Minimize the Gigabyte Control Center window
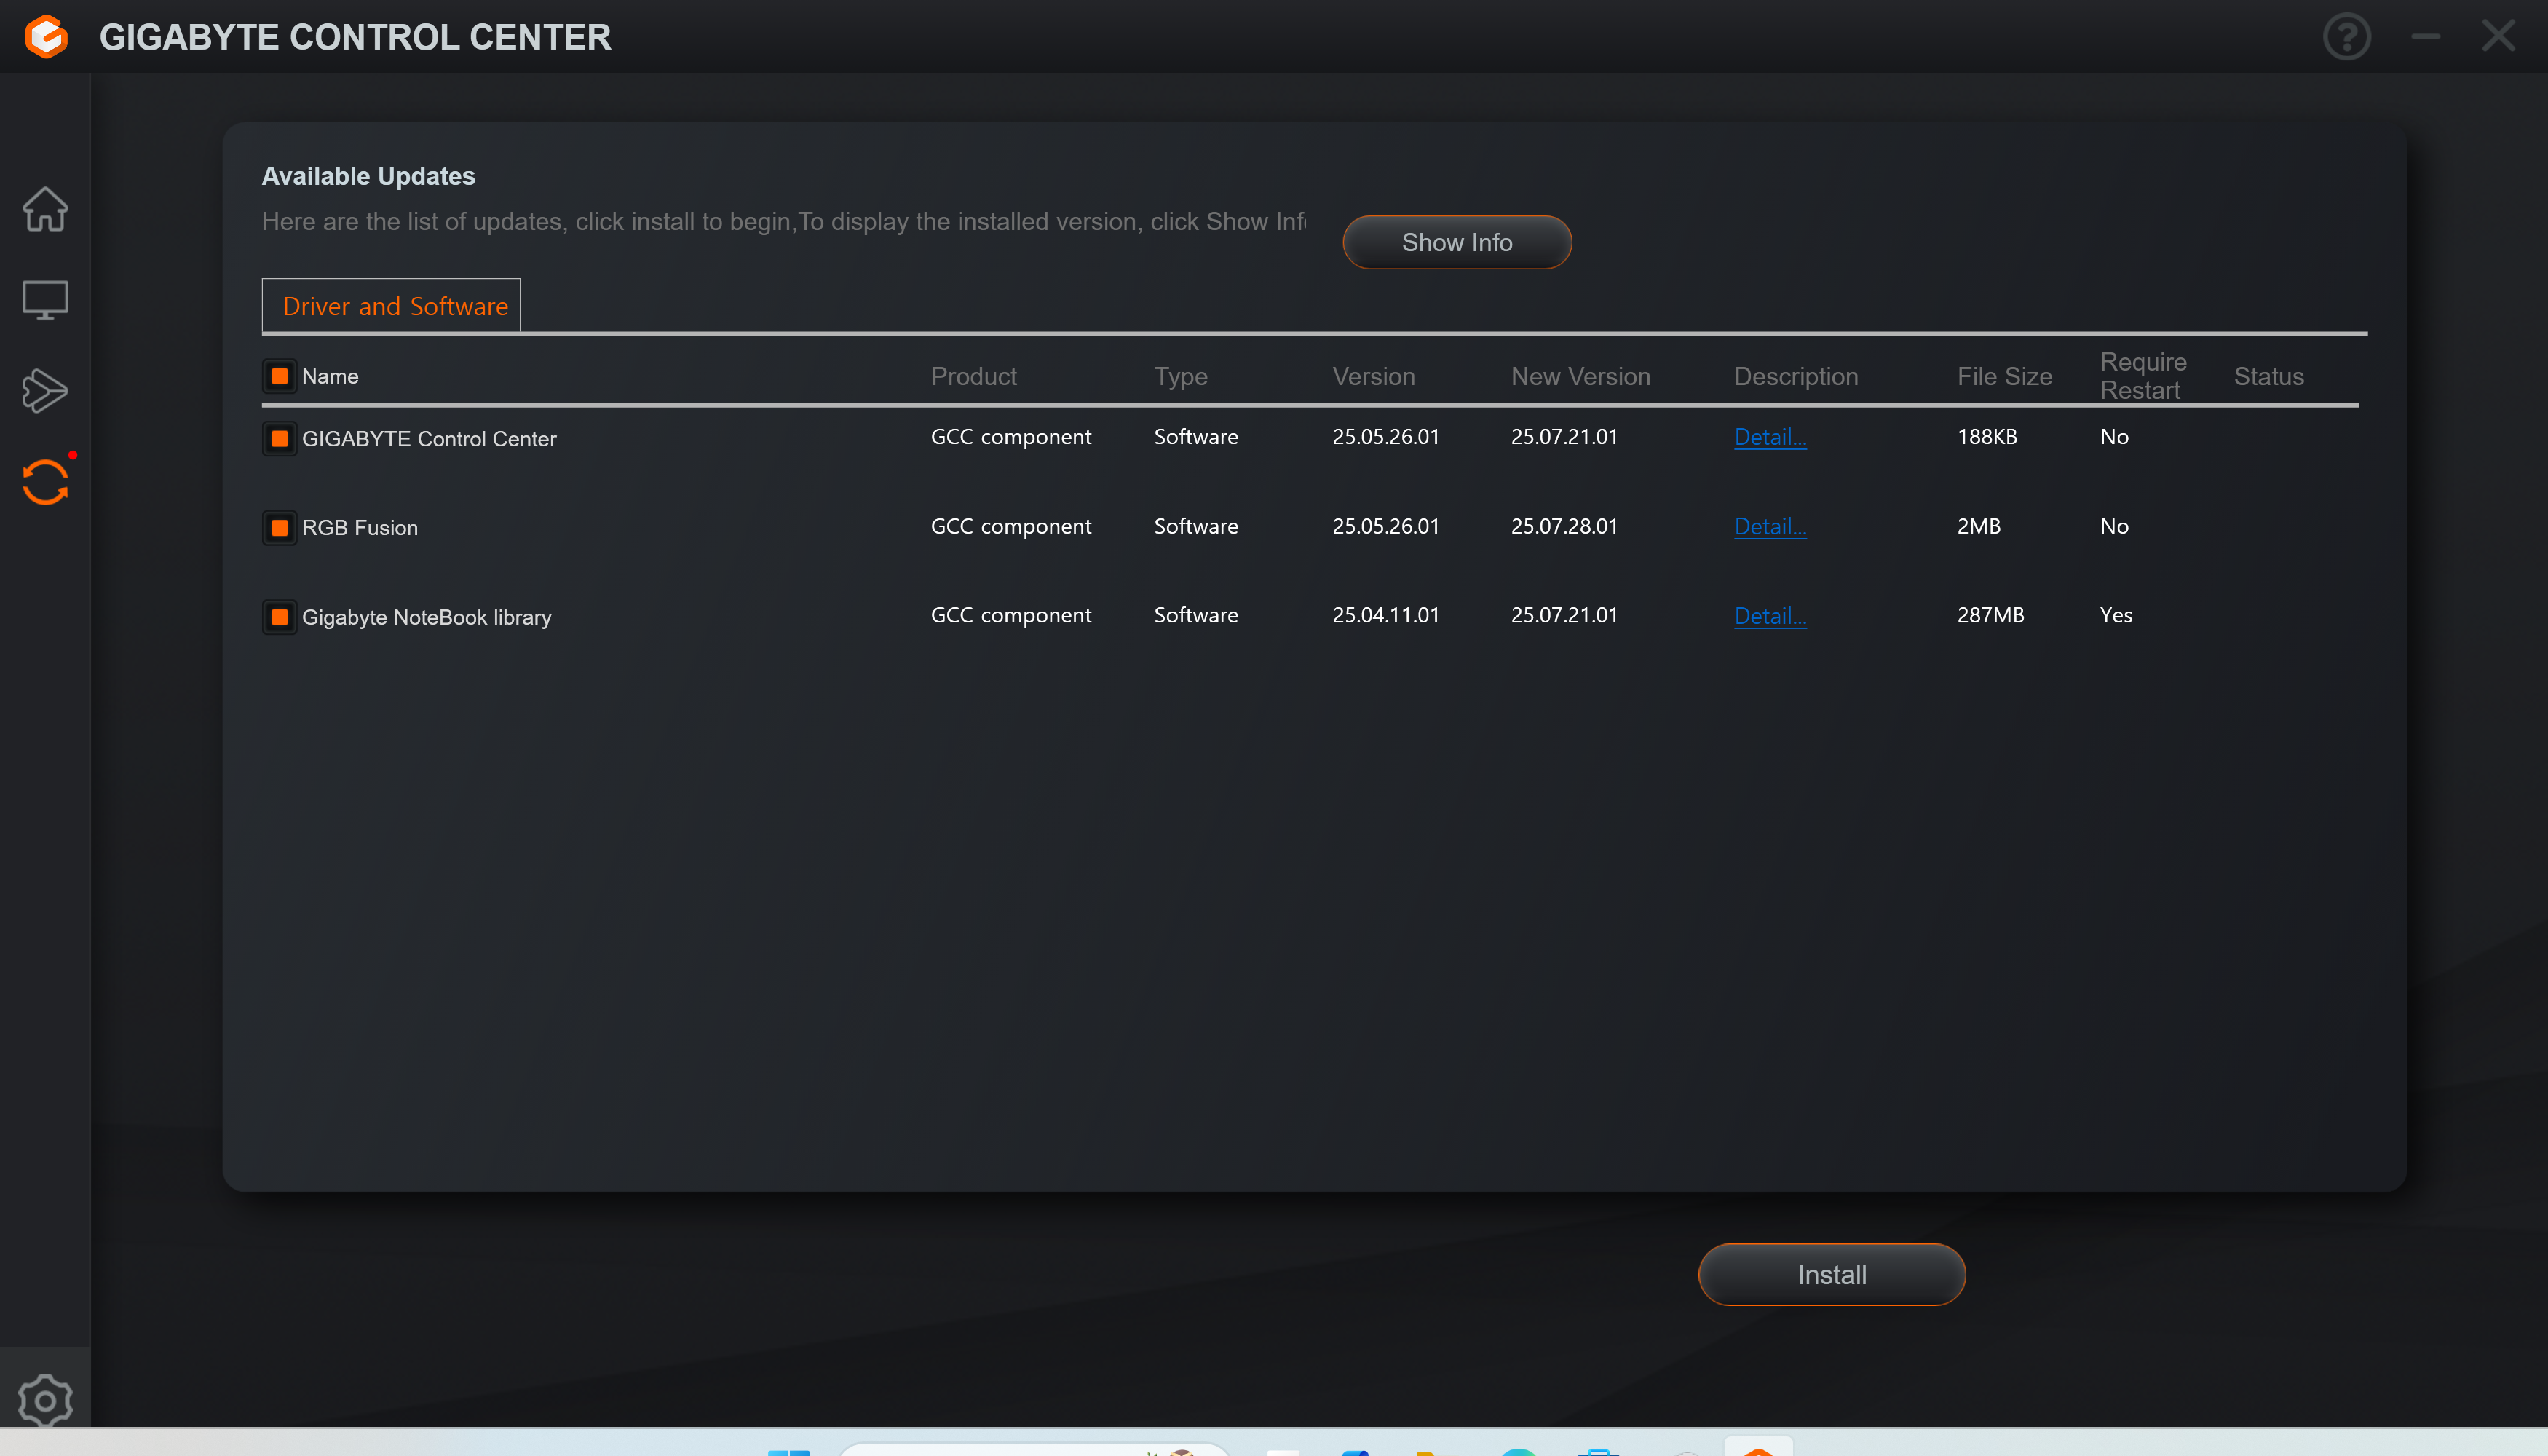 coord(2425,37)
